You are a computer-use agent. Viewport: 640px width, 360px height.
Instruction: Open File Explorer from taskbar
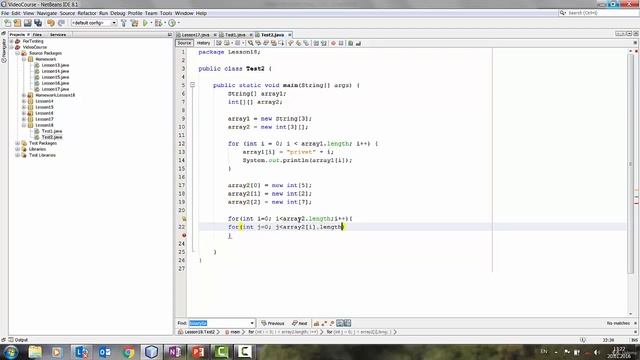point(35,352)
